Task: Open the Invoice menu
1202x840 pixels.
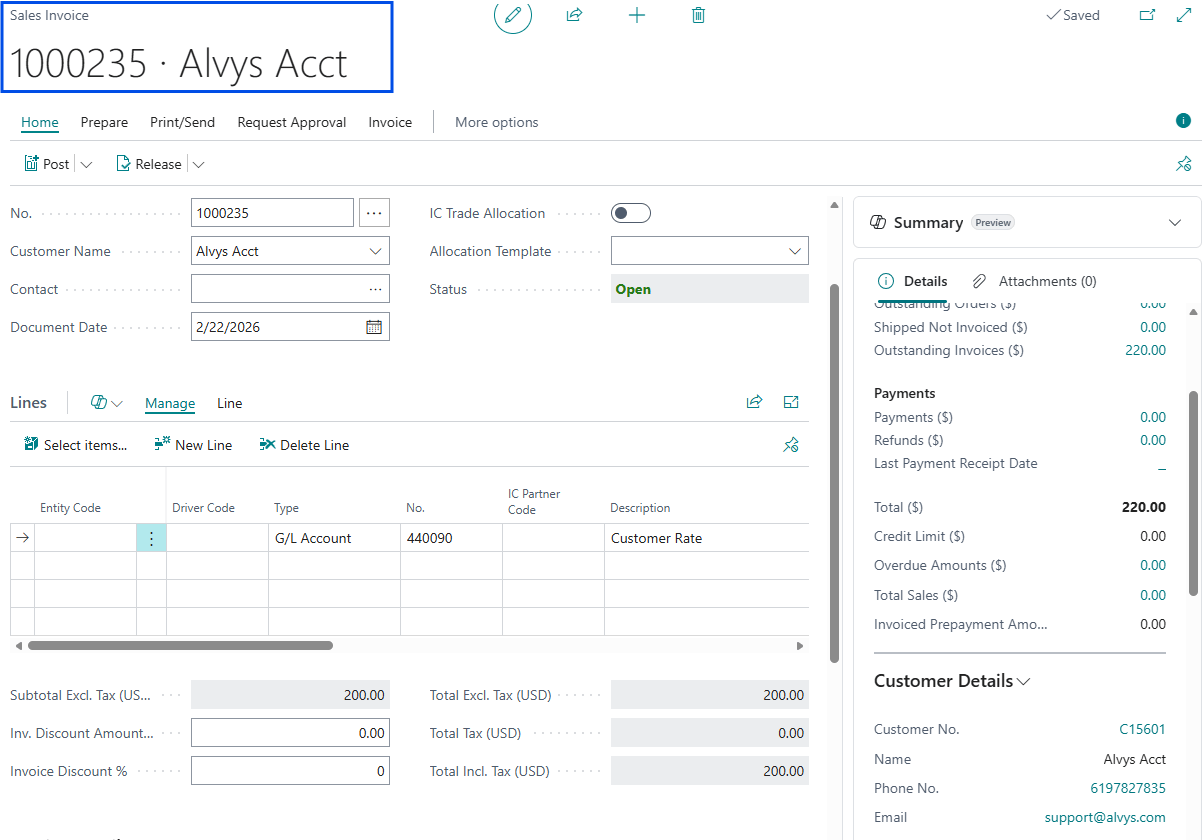Action: [x=390, y=122]
